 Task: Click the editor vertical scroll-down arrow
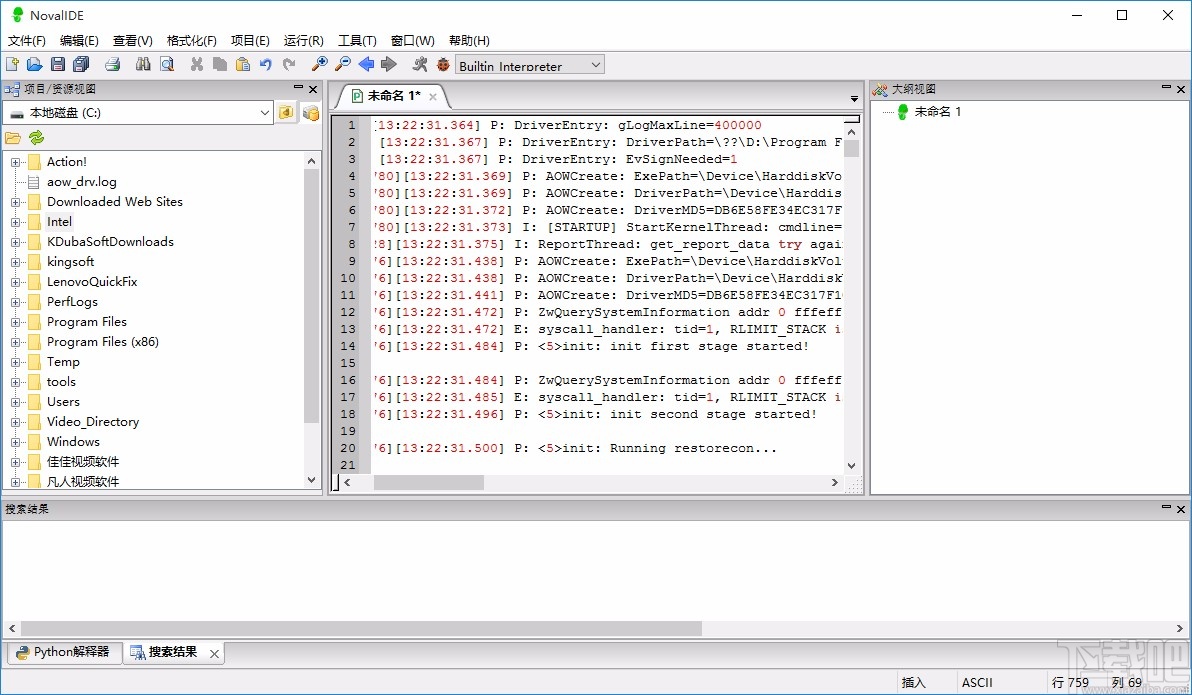[x=851, y=465]
